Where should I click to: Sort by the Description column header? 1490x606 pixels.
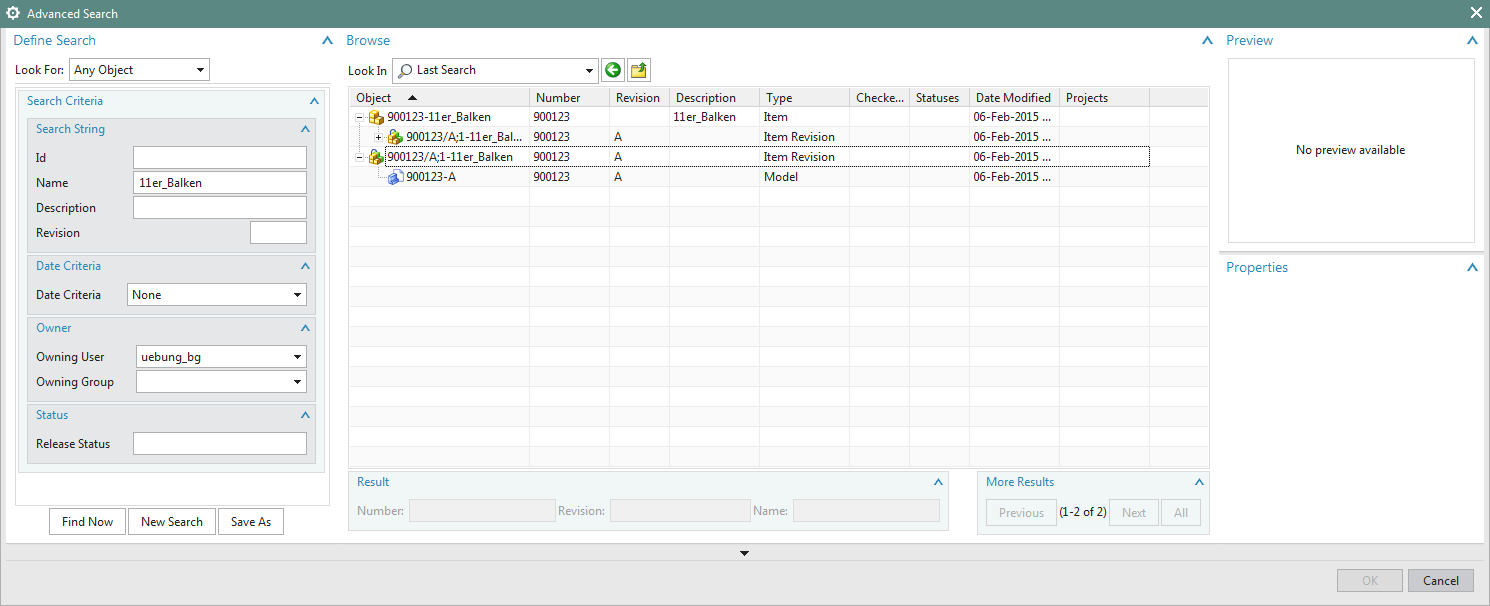tap(714, 98)
